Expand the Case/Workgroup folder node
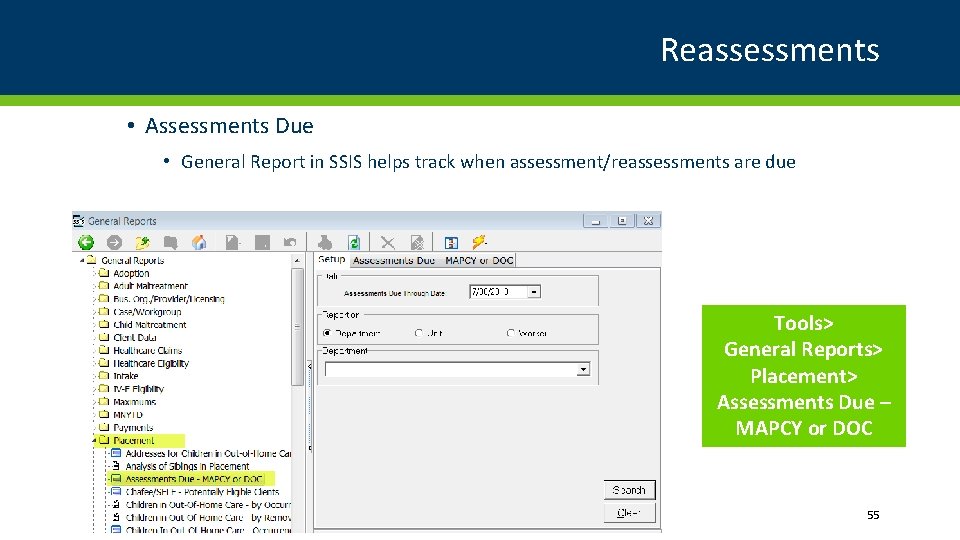Image resolution: width=960 pixels, height=540 pixels. (x=94, y=312)
